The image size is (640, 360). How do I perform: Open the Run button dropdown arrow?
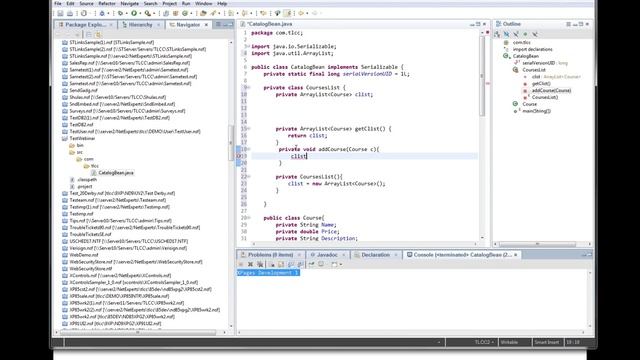click(x=140, y=13)
